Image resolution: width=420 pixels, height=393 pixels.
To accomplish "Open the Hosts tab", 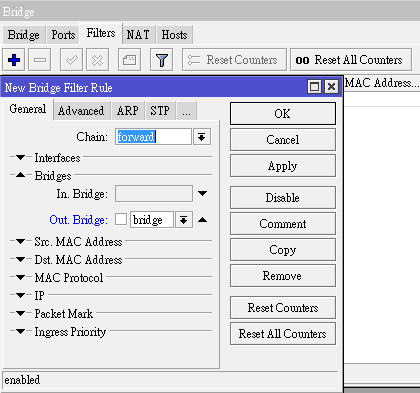I will click(174, 35).
